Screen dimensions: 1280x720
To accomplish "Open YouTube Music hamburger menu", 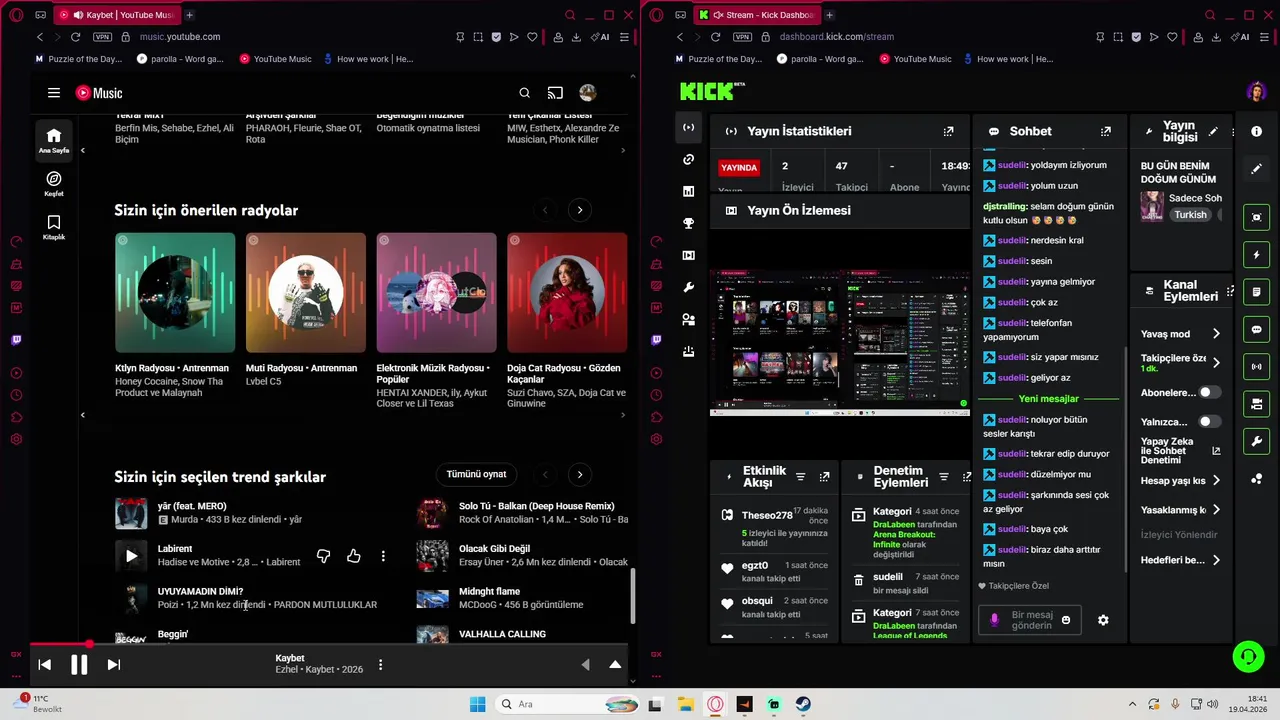I will tap(54, 93).
